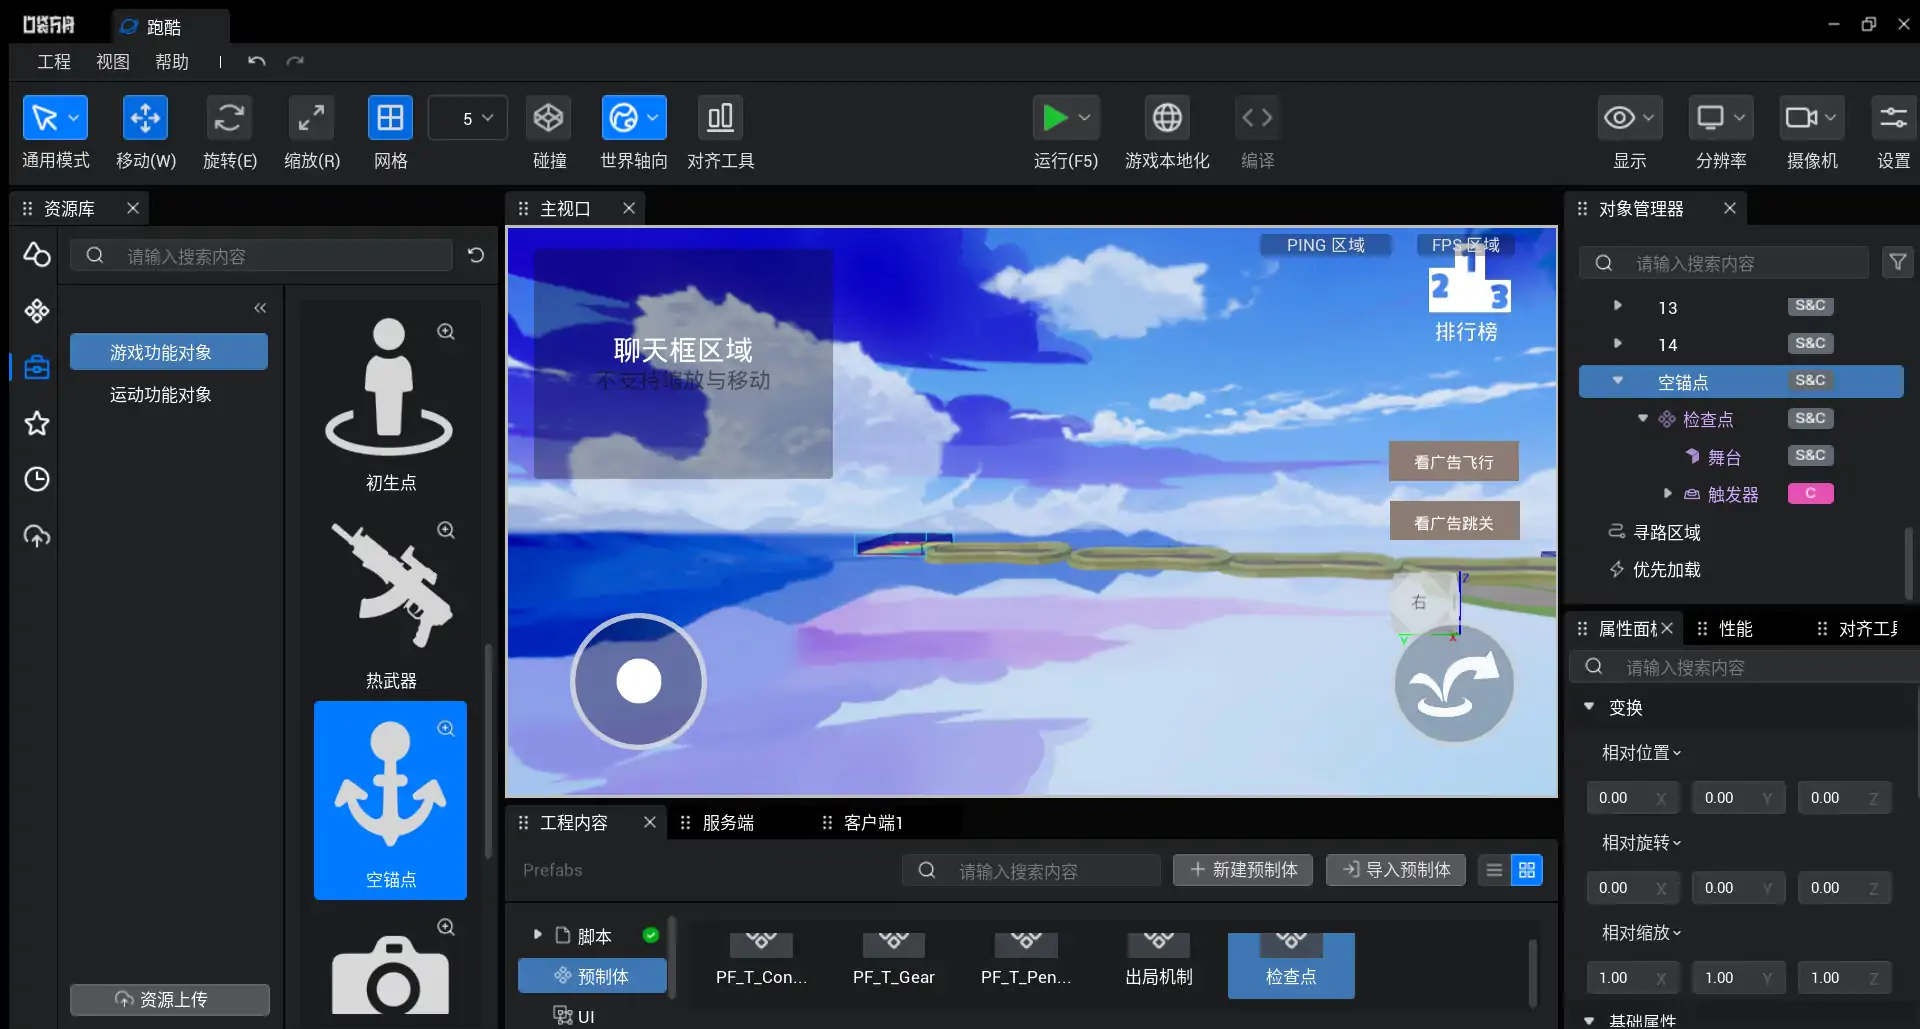Switch to the 服务端 tab
This screenshot has height=1029, width=1920.
pyautogui.click(x=728, y=823)
